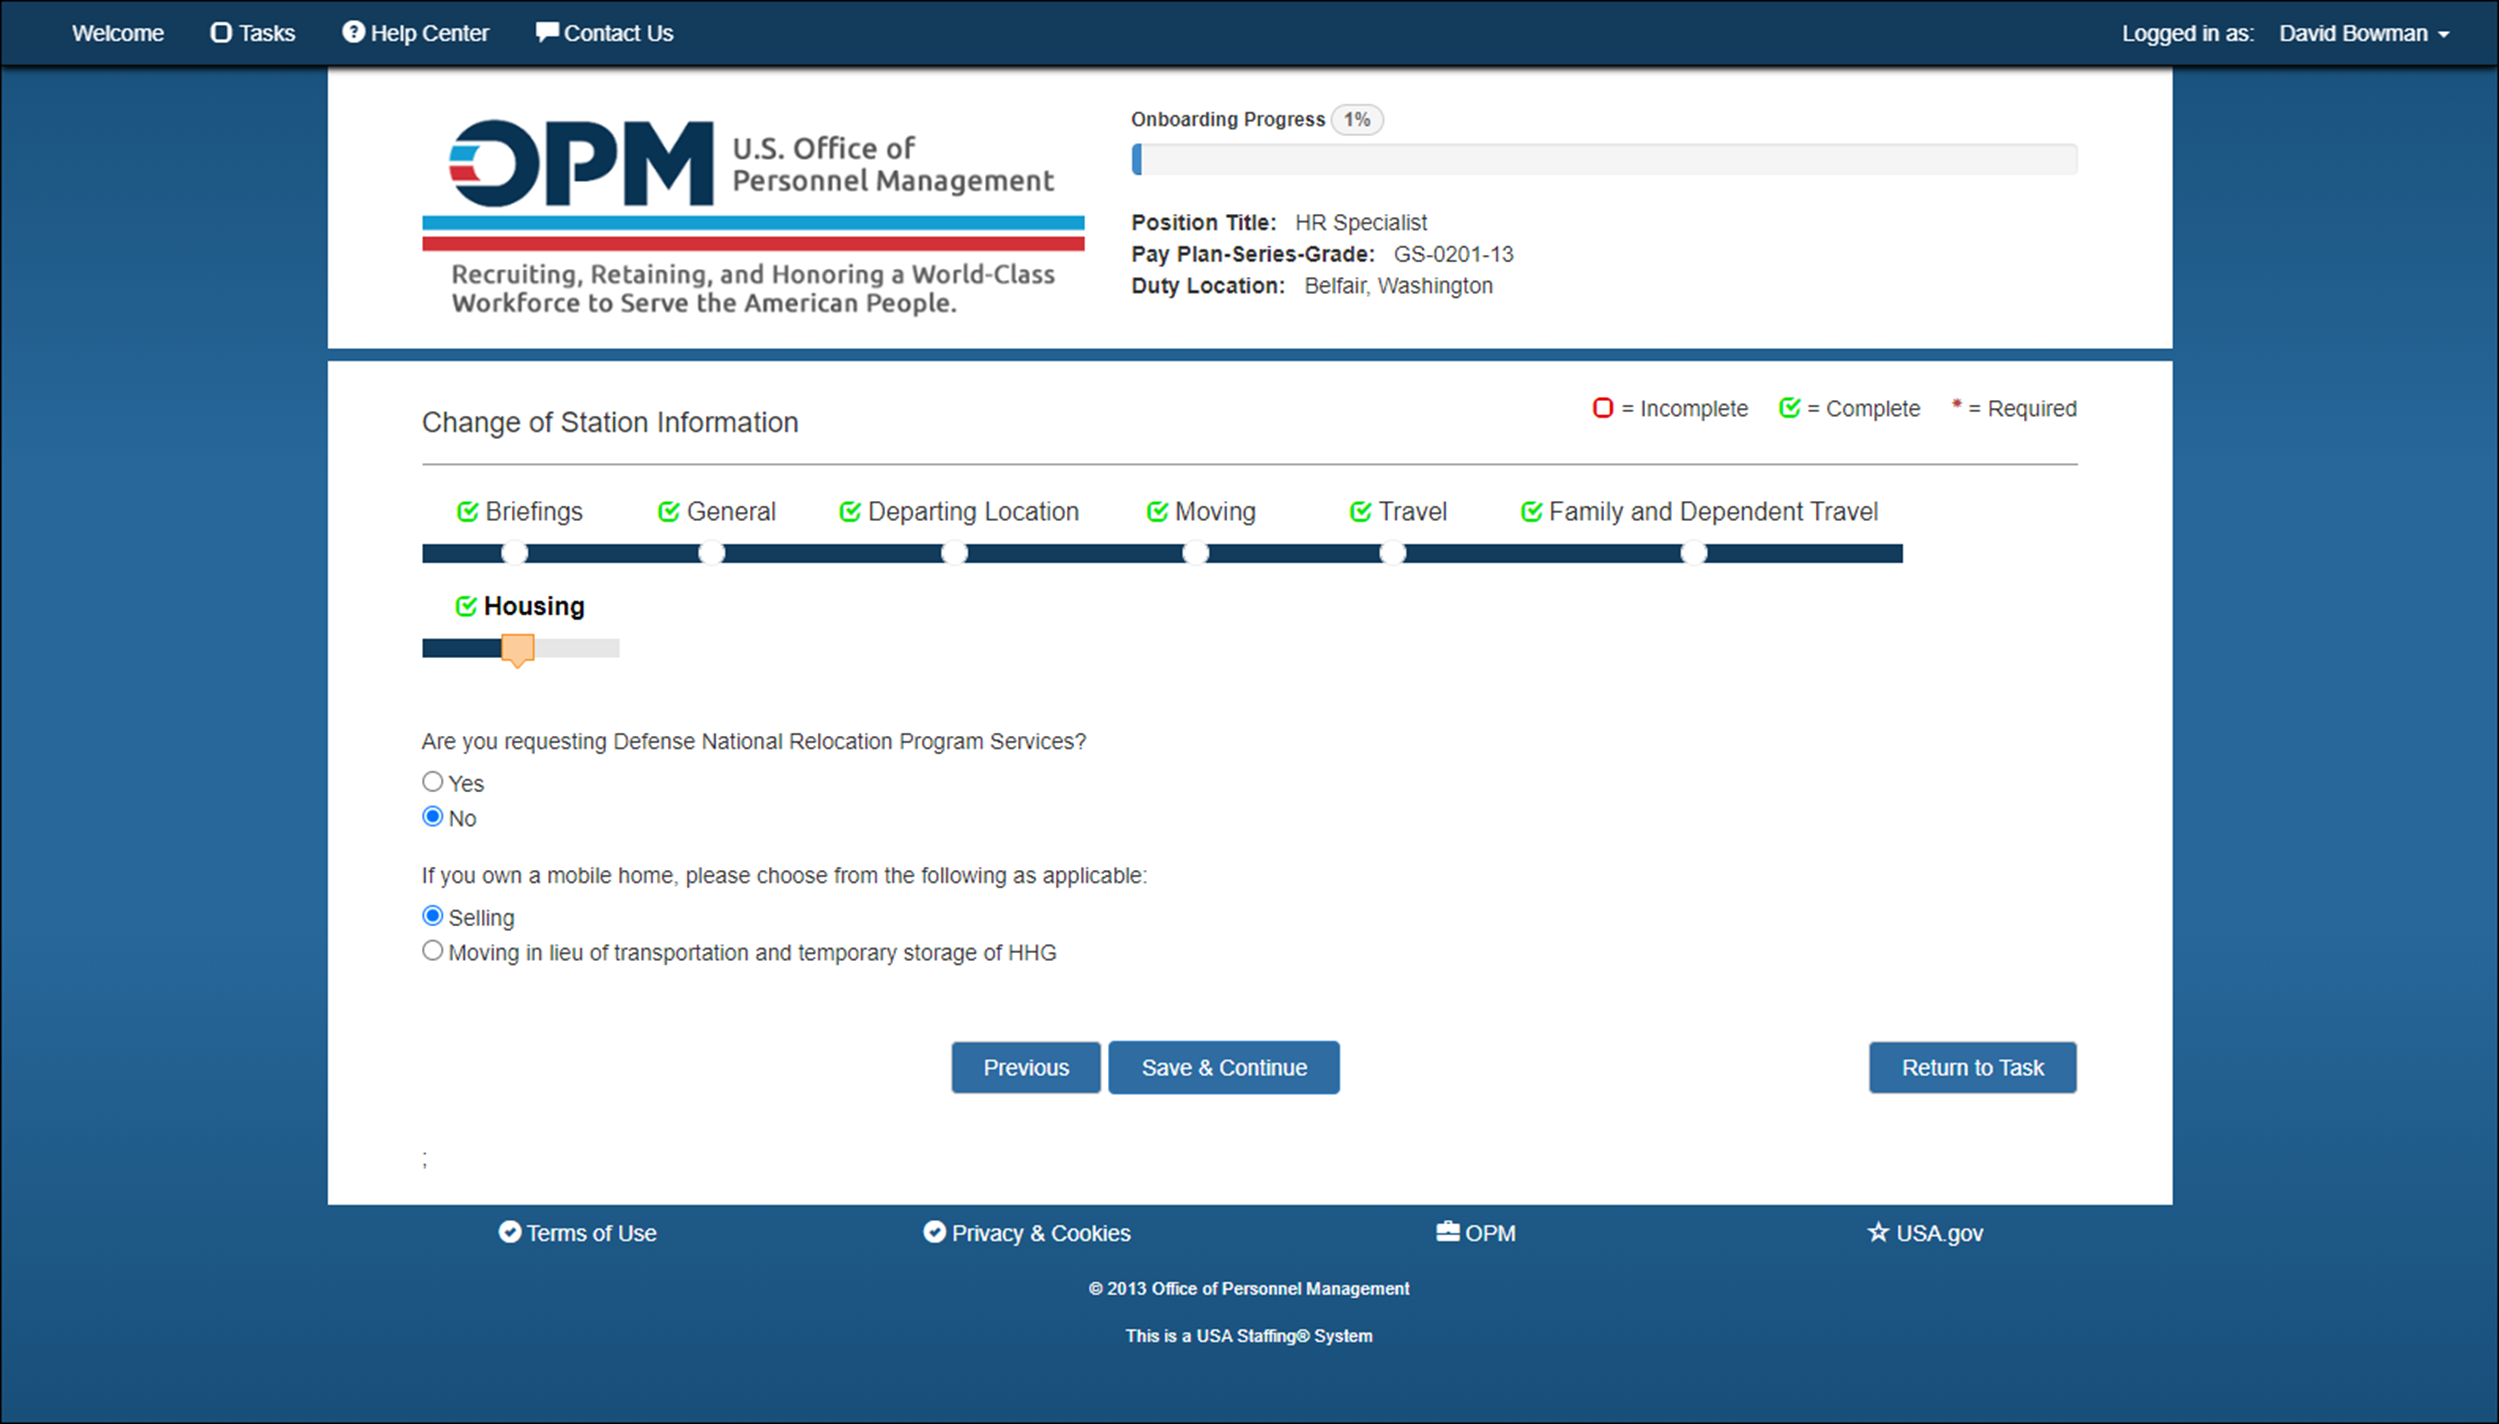Click the Return to Task button
This screenshot has width=2499, height=1424.
tap(1972, 1067)
